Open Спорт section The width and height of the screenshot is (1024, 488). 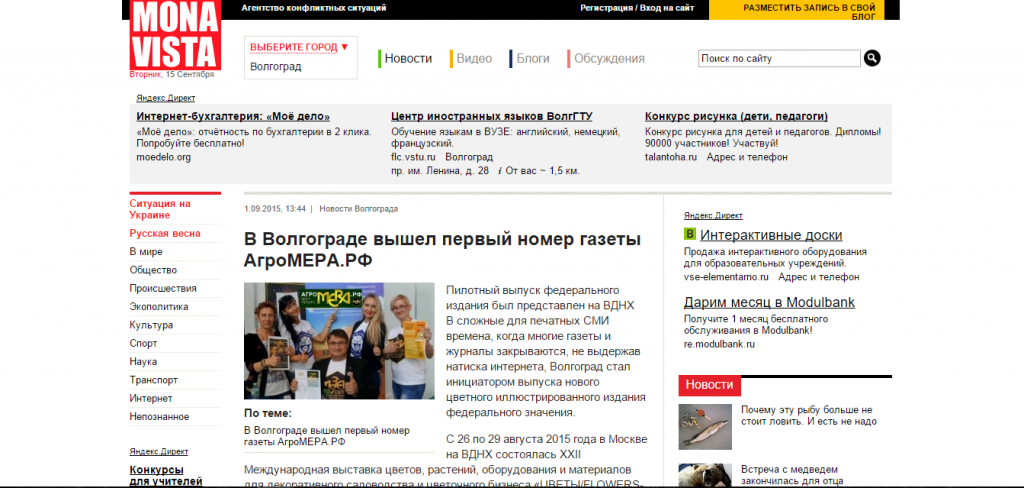coord(143,343)
